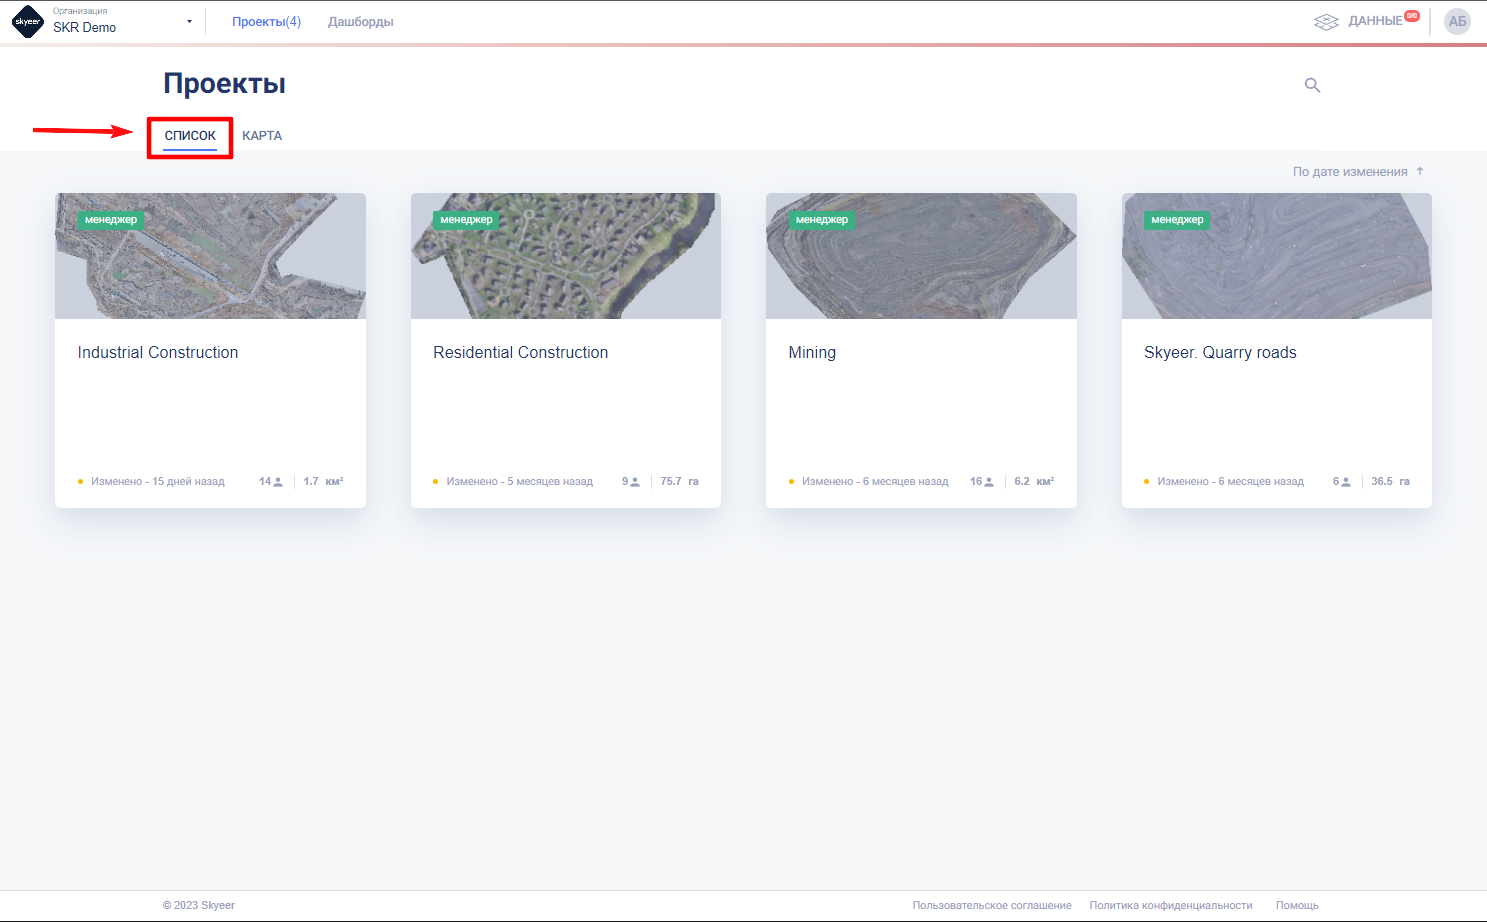This screenshot has height=922, width=1487.
Task: Click the data layers icon
Action: coord(1326,22)
